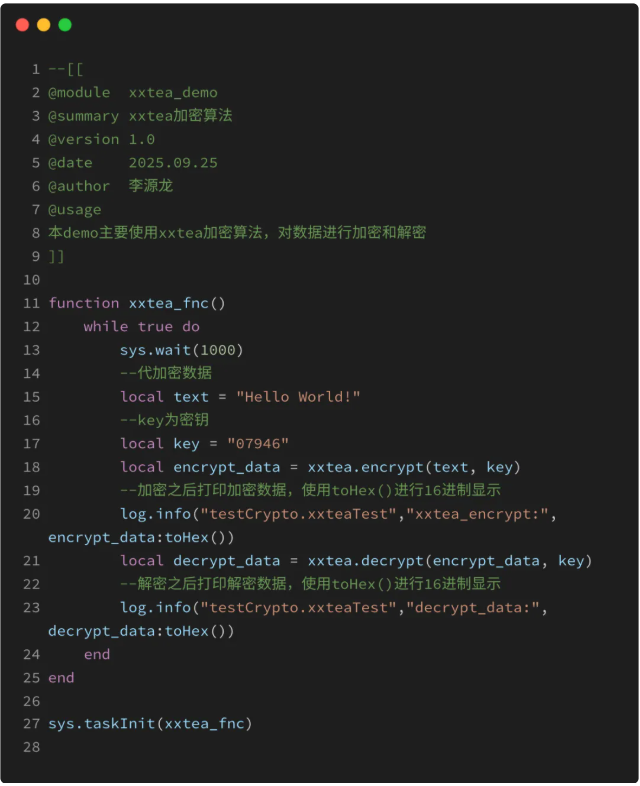Click xxtea.encrypt call on line 18
The height and width of the screenshot is (786, 640).
[x=365, y=467]
